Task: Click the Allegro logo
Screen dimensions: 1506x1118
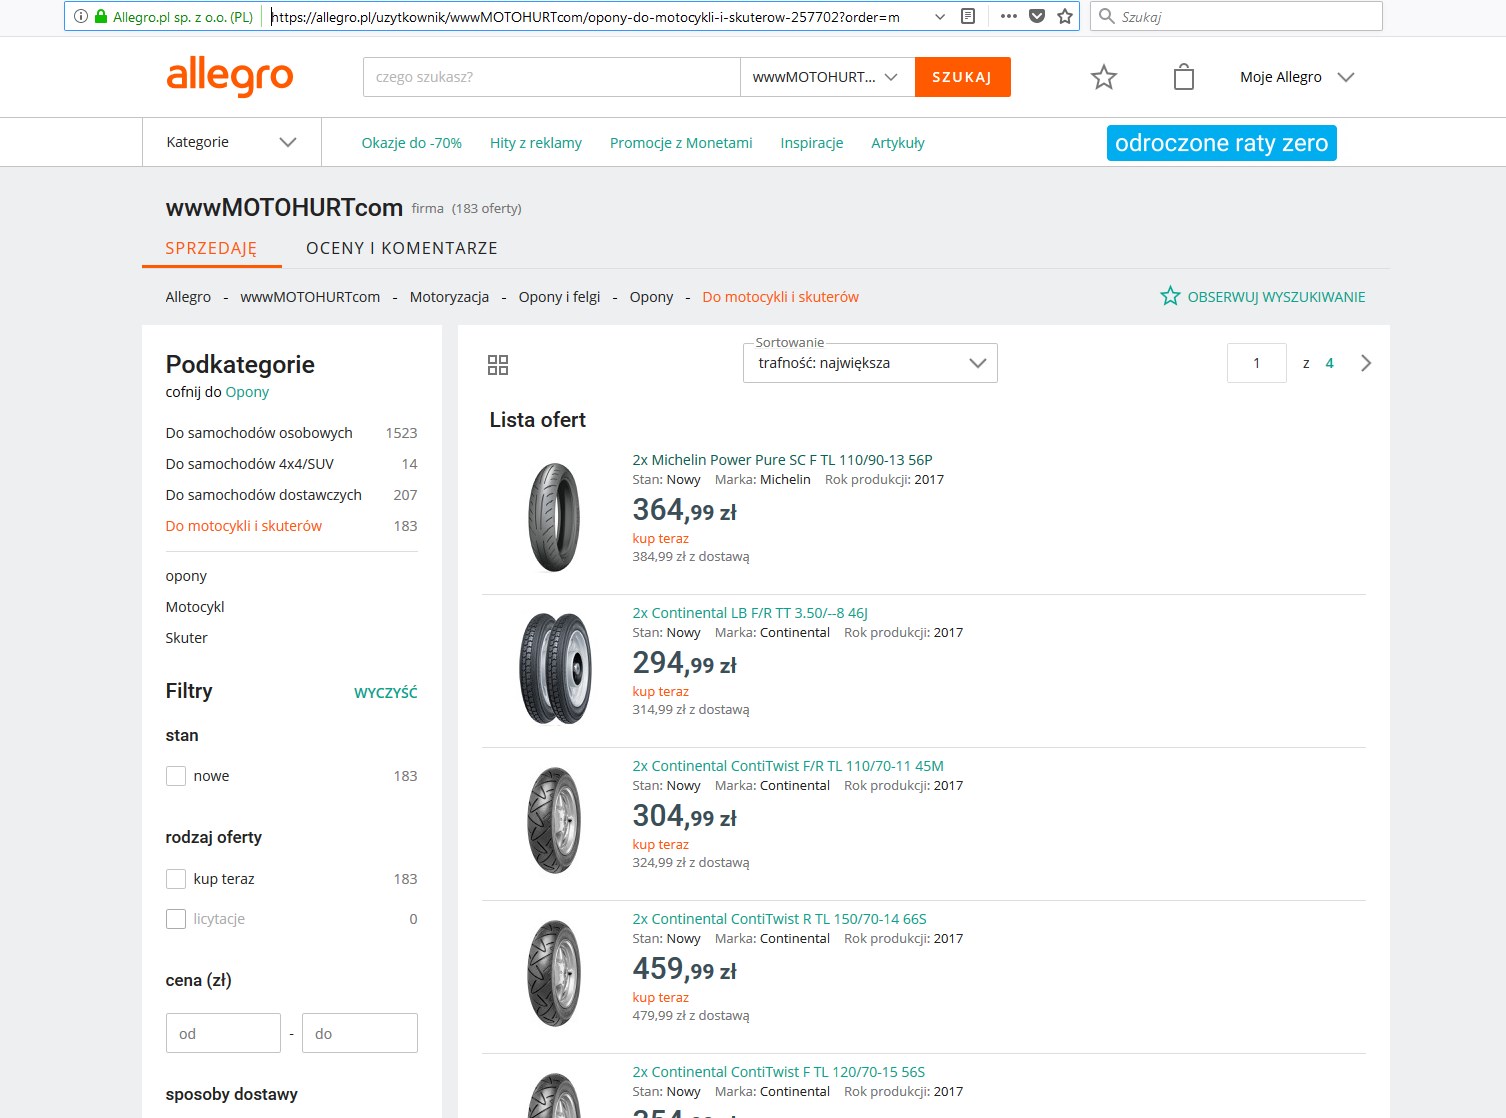Action: [x=229, y=76]
